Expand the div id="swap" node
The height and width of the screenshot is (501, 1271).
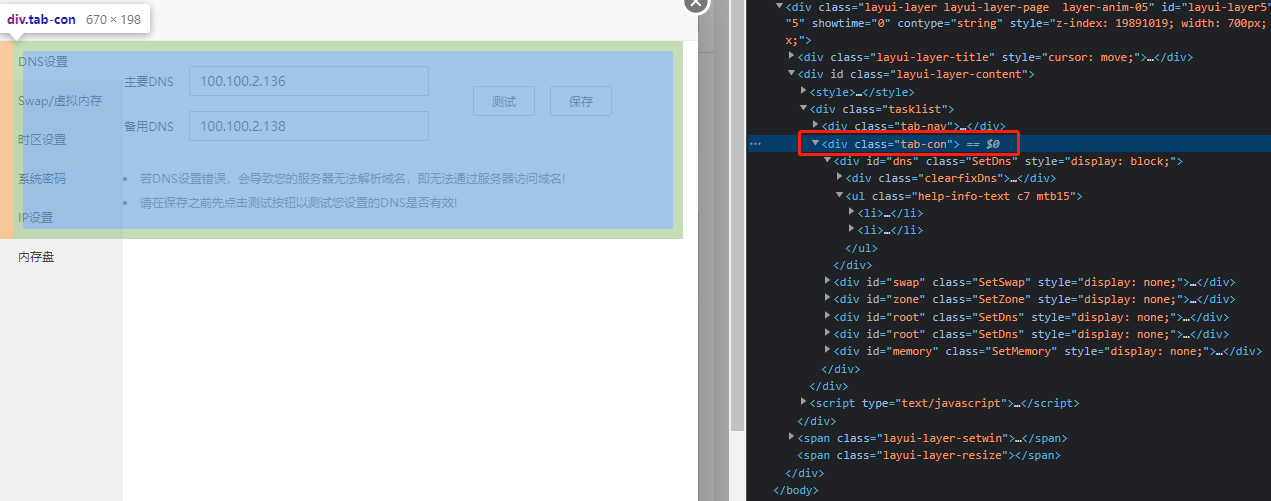(828, 282)
